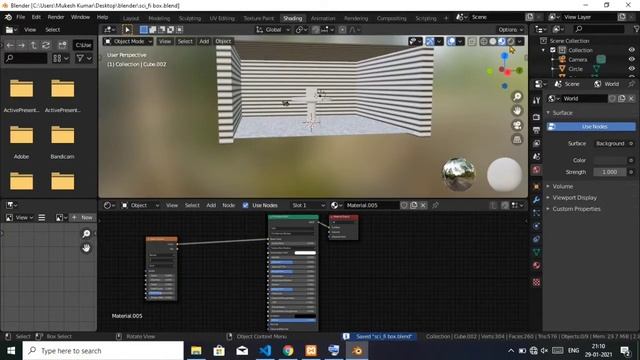Image resolution: width=640 pixels, height=360 pixels.
Task: Open Modifiers properties wrench tab
Action: 536,200
